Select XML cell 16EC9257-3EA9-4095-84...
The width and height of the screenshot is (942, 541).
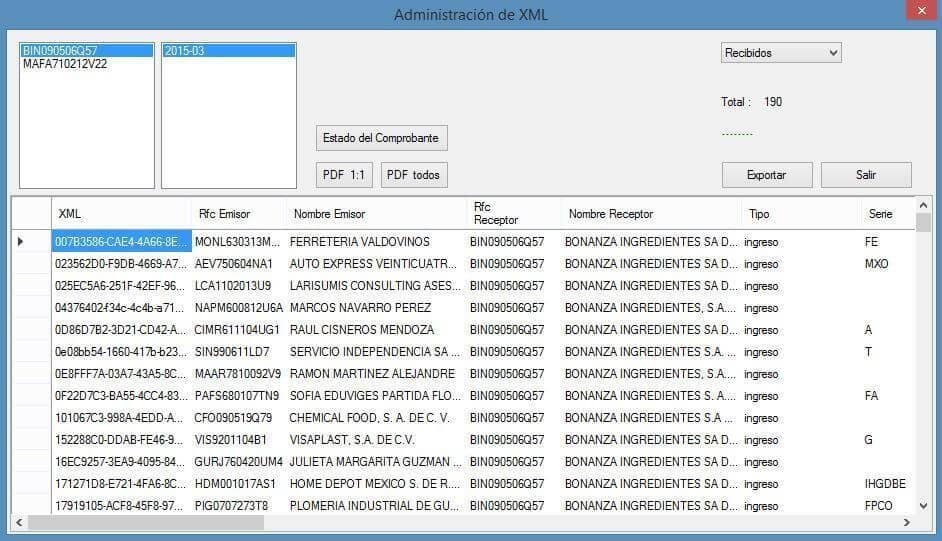(x=121, y=462)
